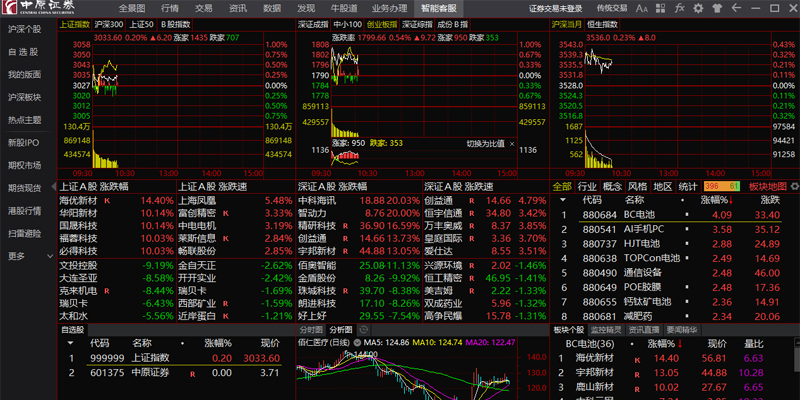
Task: Open the 行情 menu
Action: click(170, 8)
